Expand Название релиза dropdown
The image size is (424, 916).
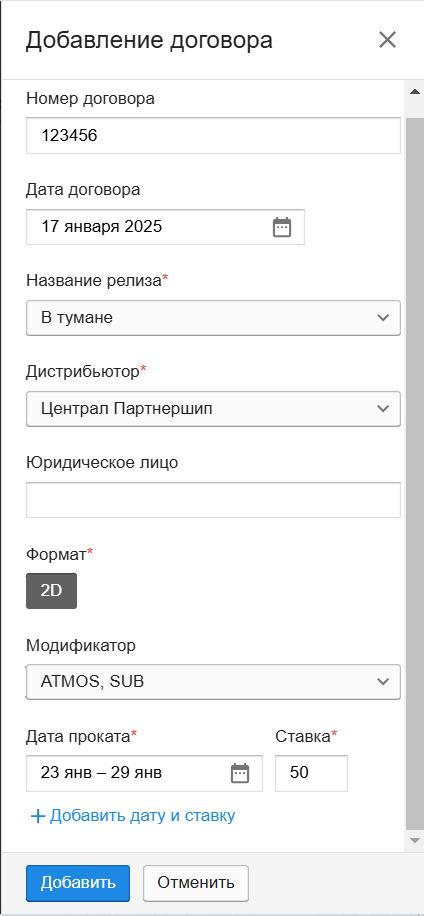pyautogui.click(x=213, y=318)
